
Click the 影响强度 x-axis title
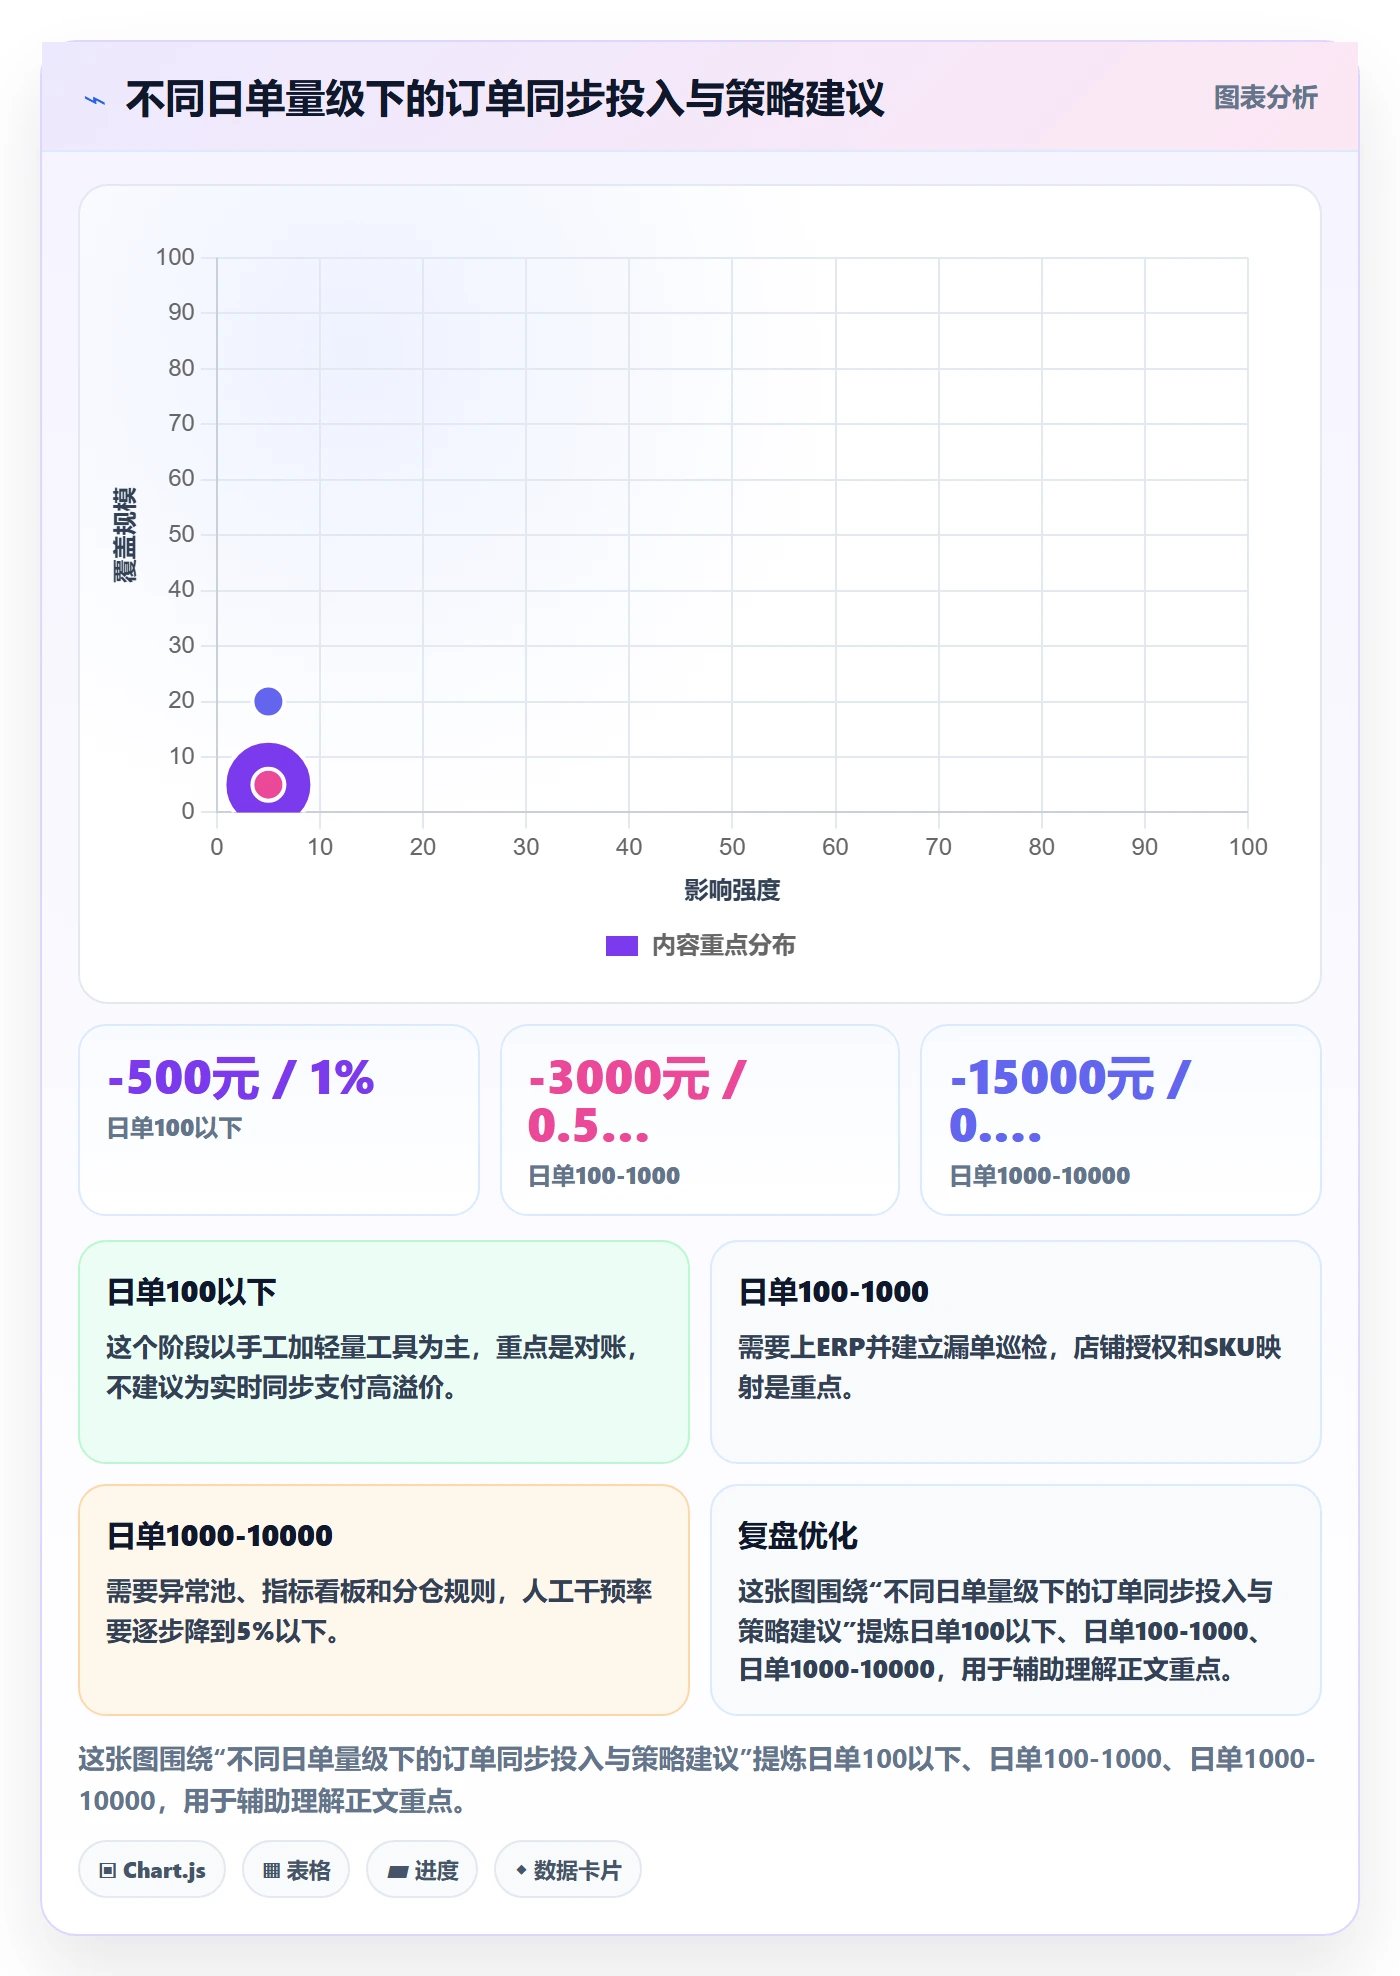tap(732, 890)
